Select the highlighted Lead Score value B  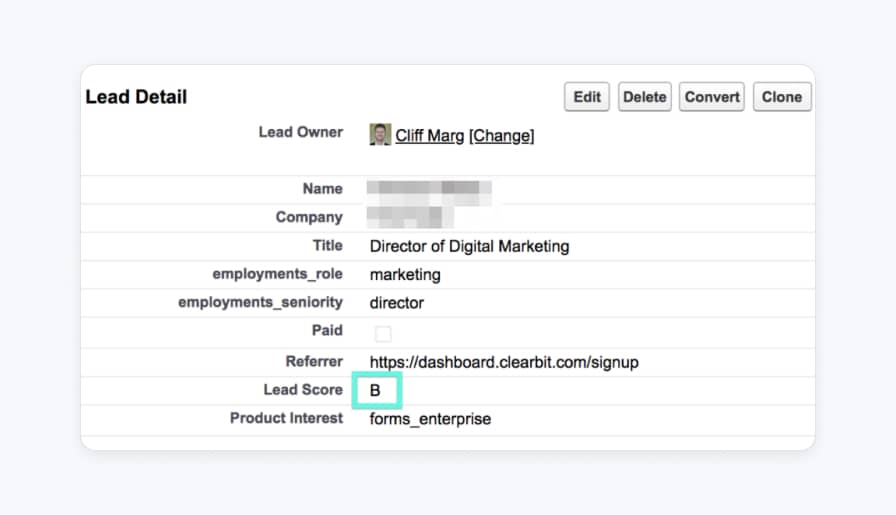pyautogui.click(x=376, y=390)
